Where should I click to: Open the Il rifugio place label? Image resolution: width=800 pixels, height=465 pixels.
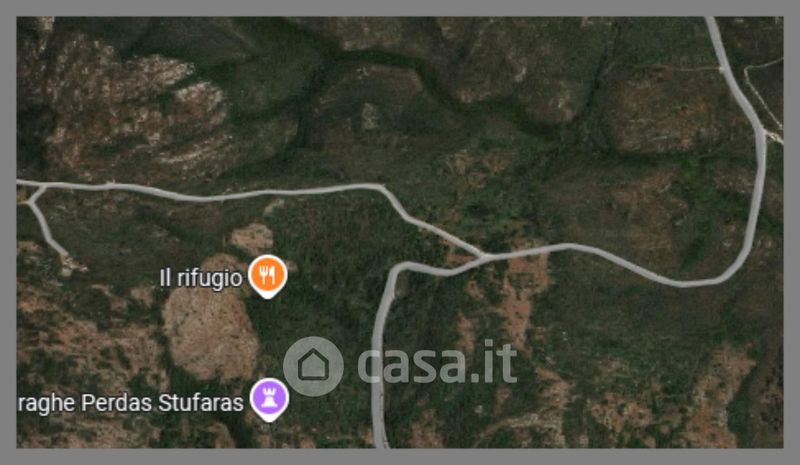point(201,279)
